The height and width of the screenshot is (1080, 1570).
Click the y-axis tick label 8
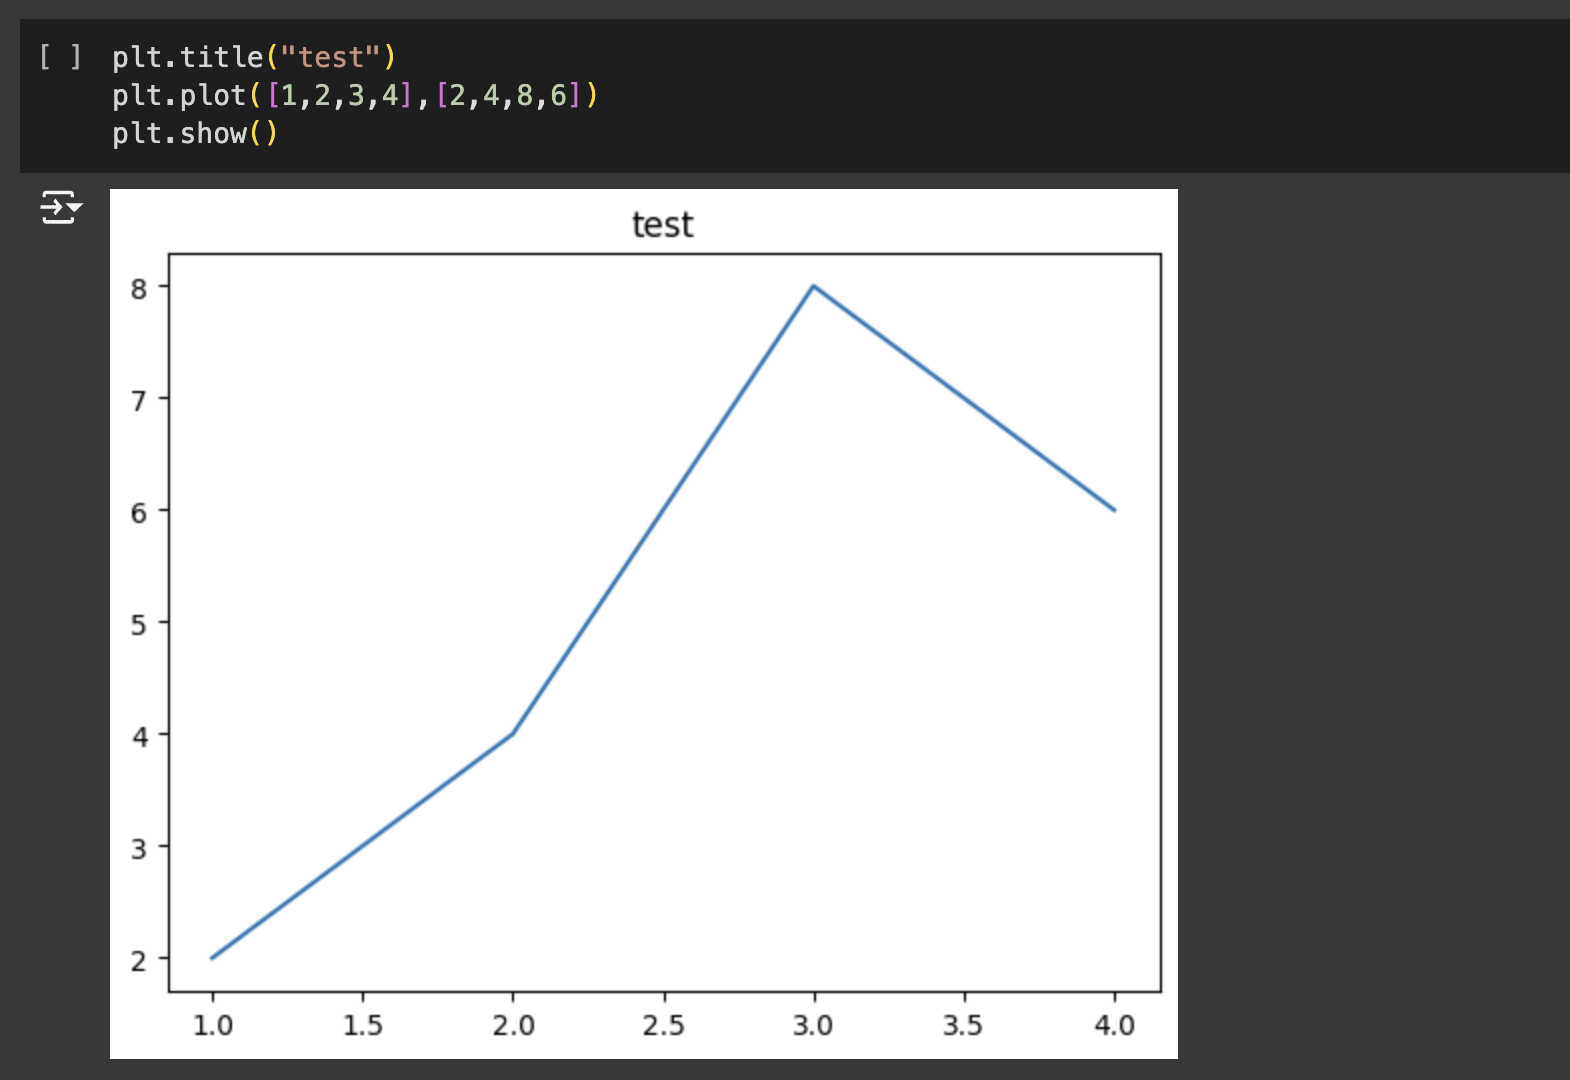(139, 288)
